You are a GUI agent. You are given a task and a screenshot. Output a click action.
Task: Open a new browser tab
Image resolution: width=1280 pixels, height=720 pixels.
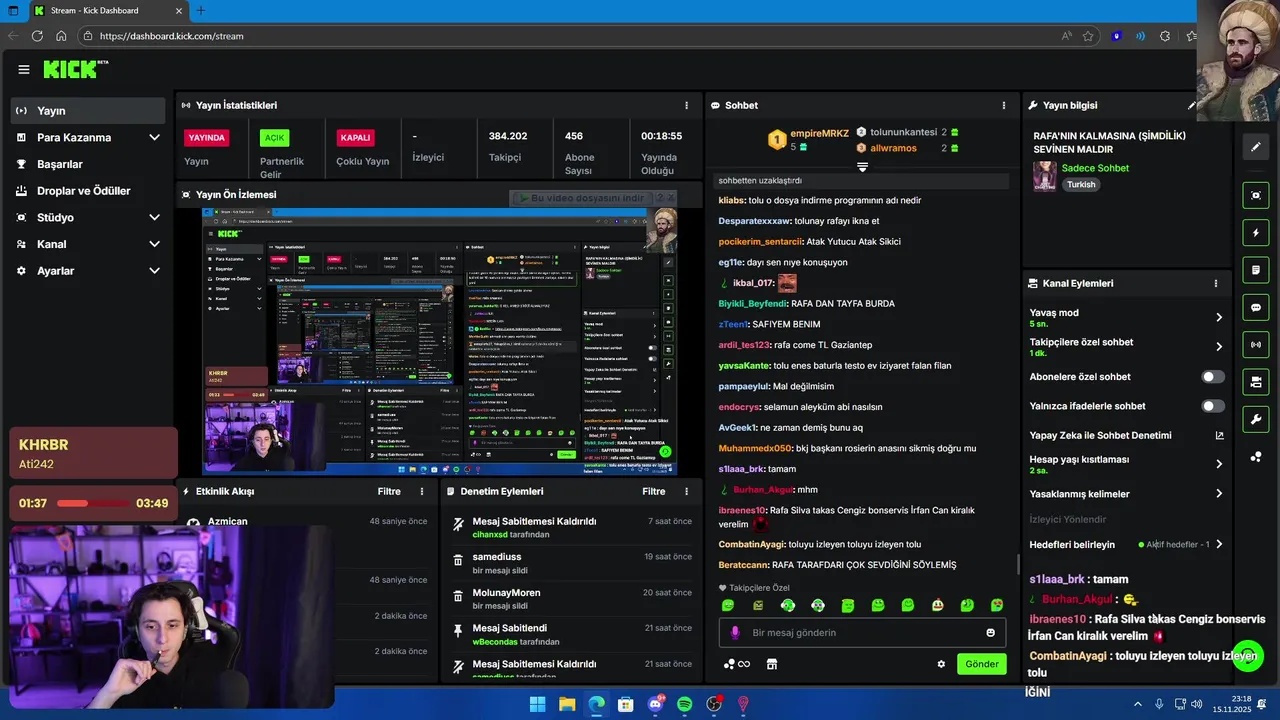(200, 10)
